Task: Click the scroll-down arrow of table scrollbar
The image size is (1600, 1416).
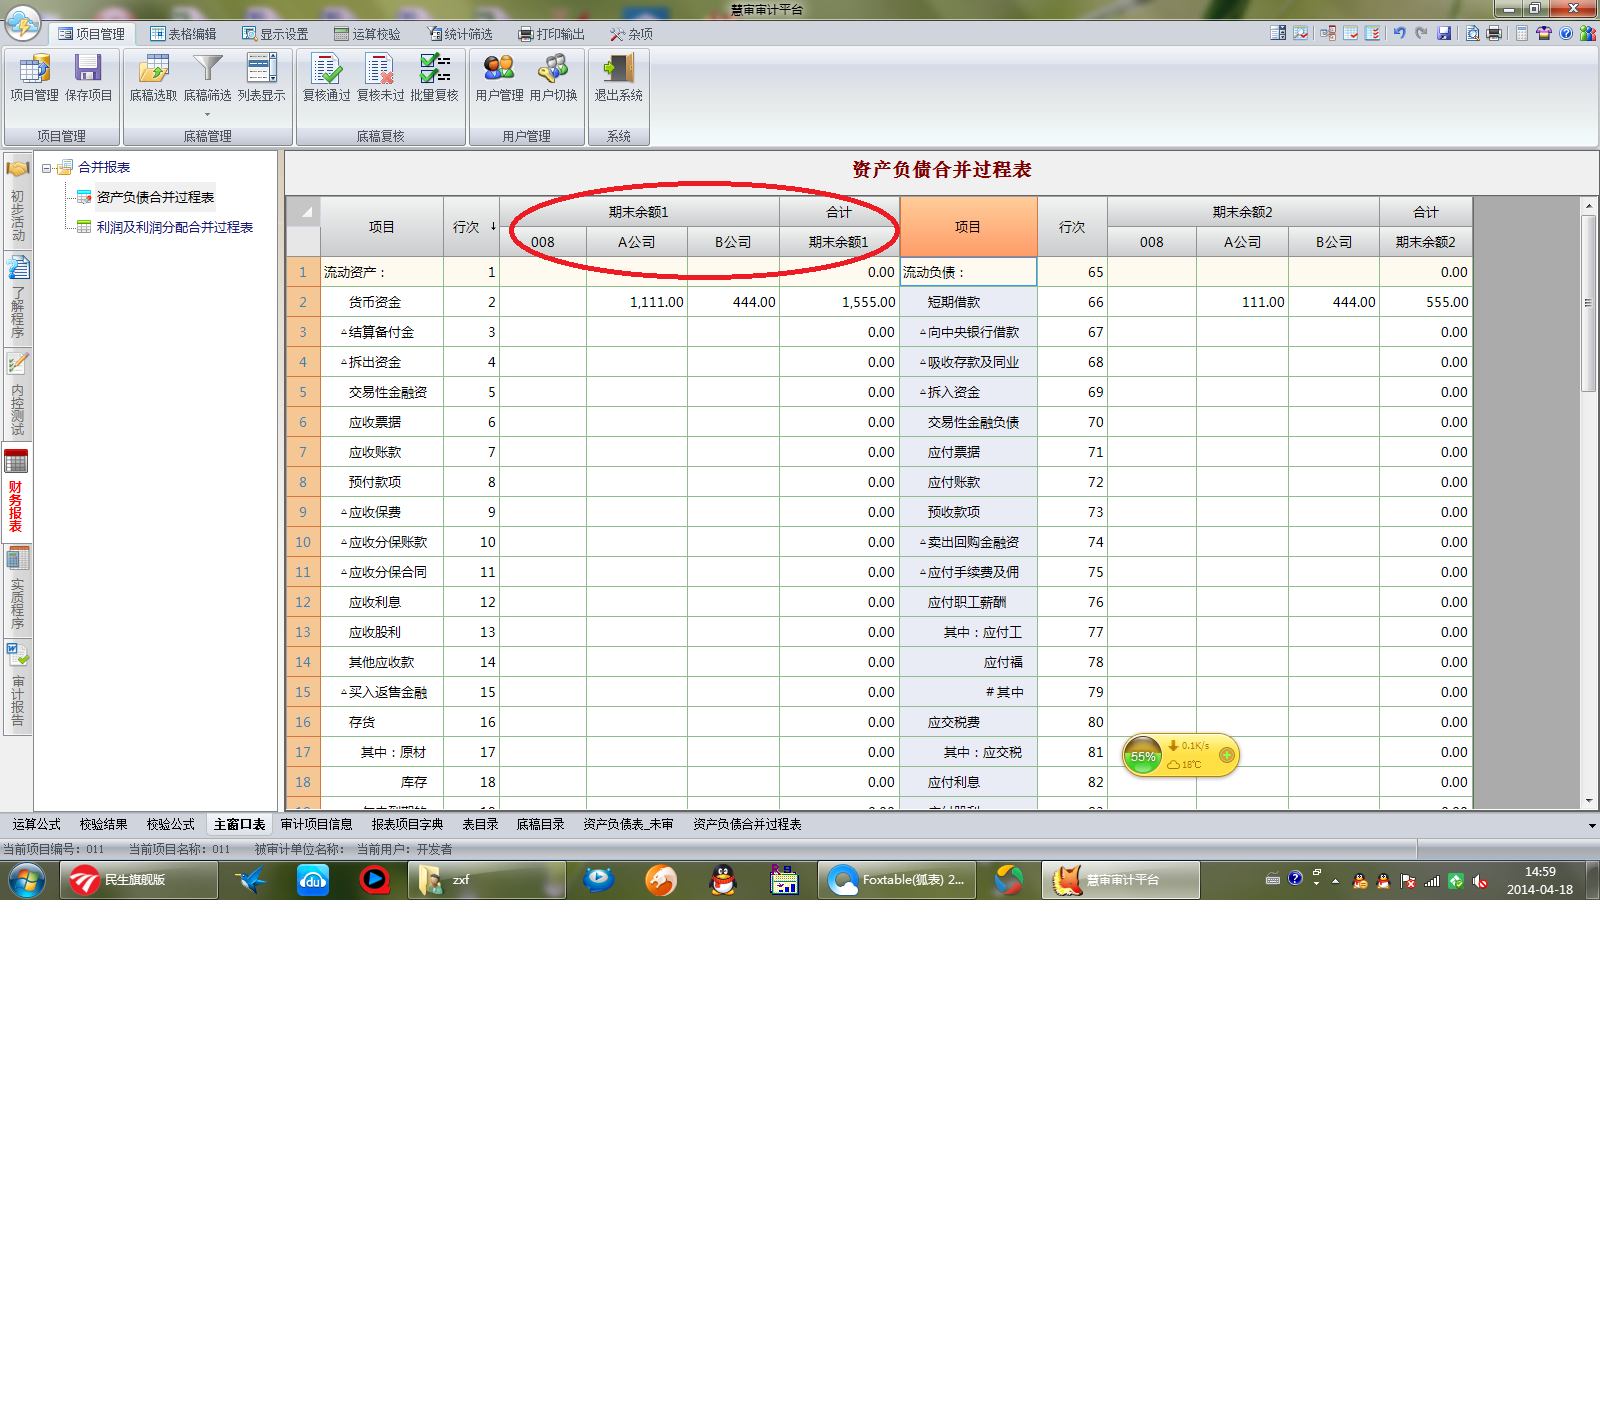Action: tap(1589, 800)
